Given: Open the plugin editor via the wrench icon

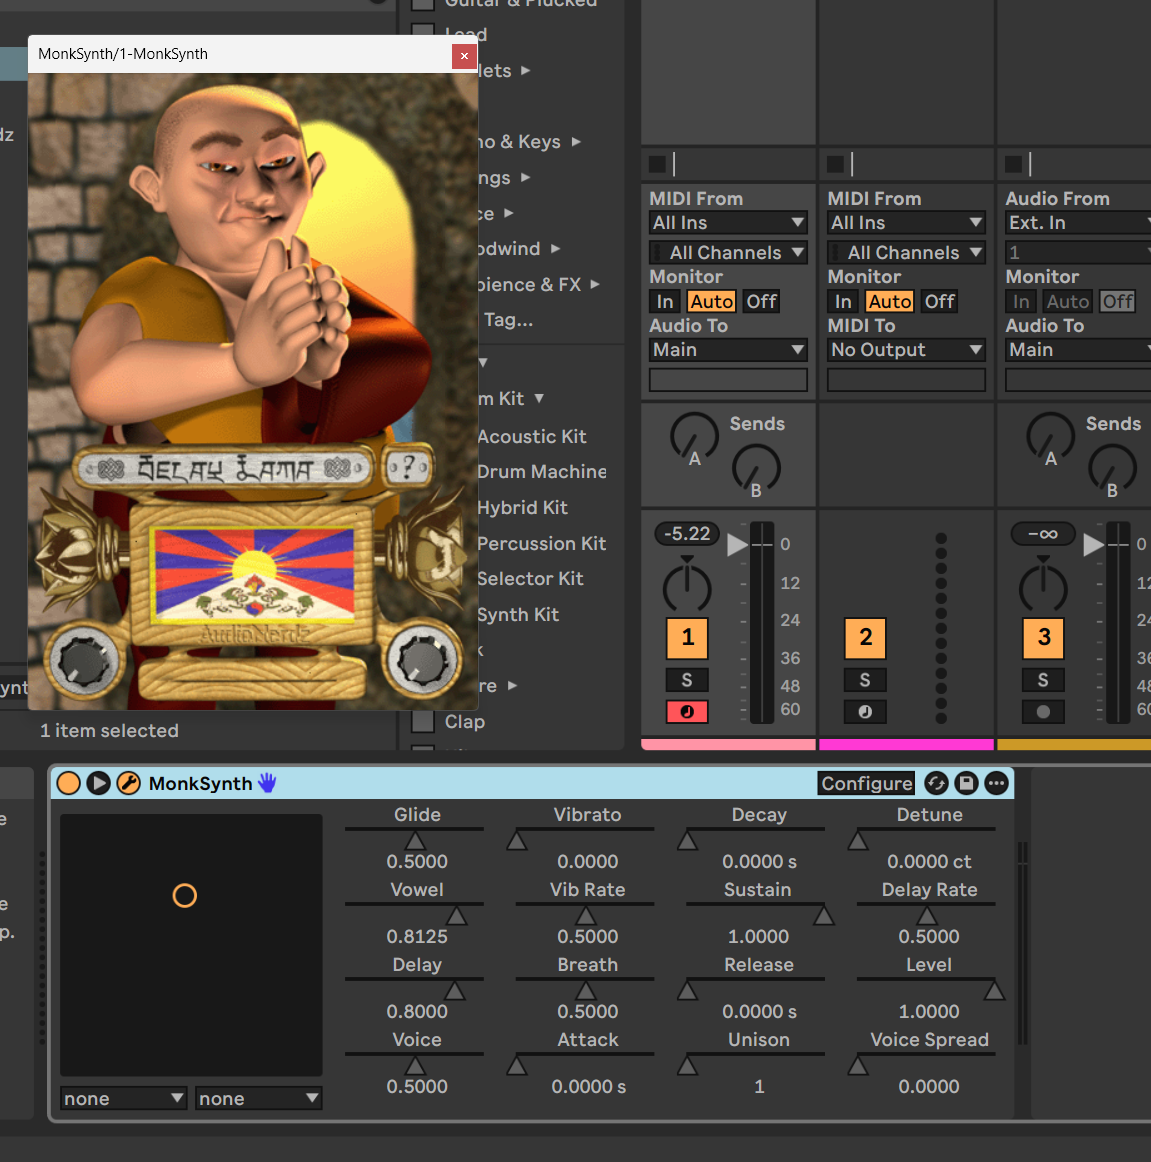Looking at the screenshot, I should click(128, 783).
